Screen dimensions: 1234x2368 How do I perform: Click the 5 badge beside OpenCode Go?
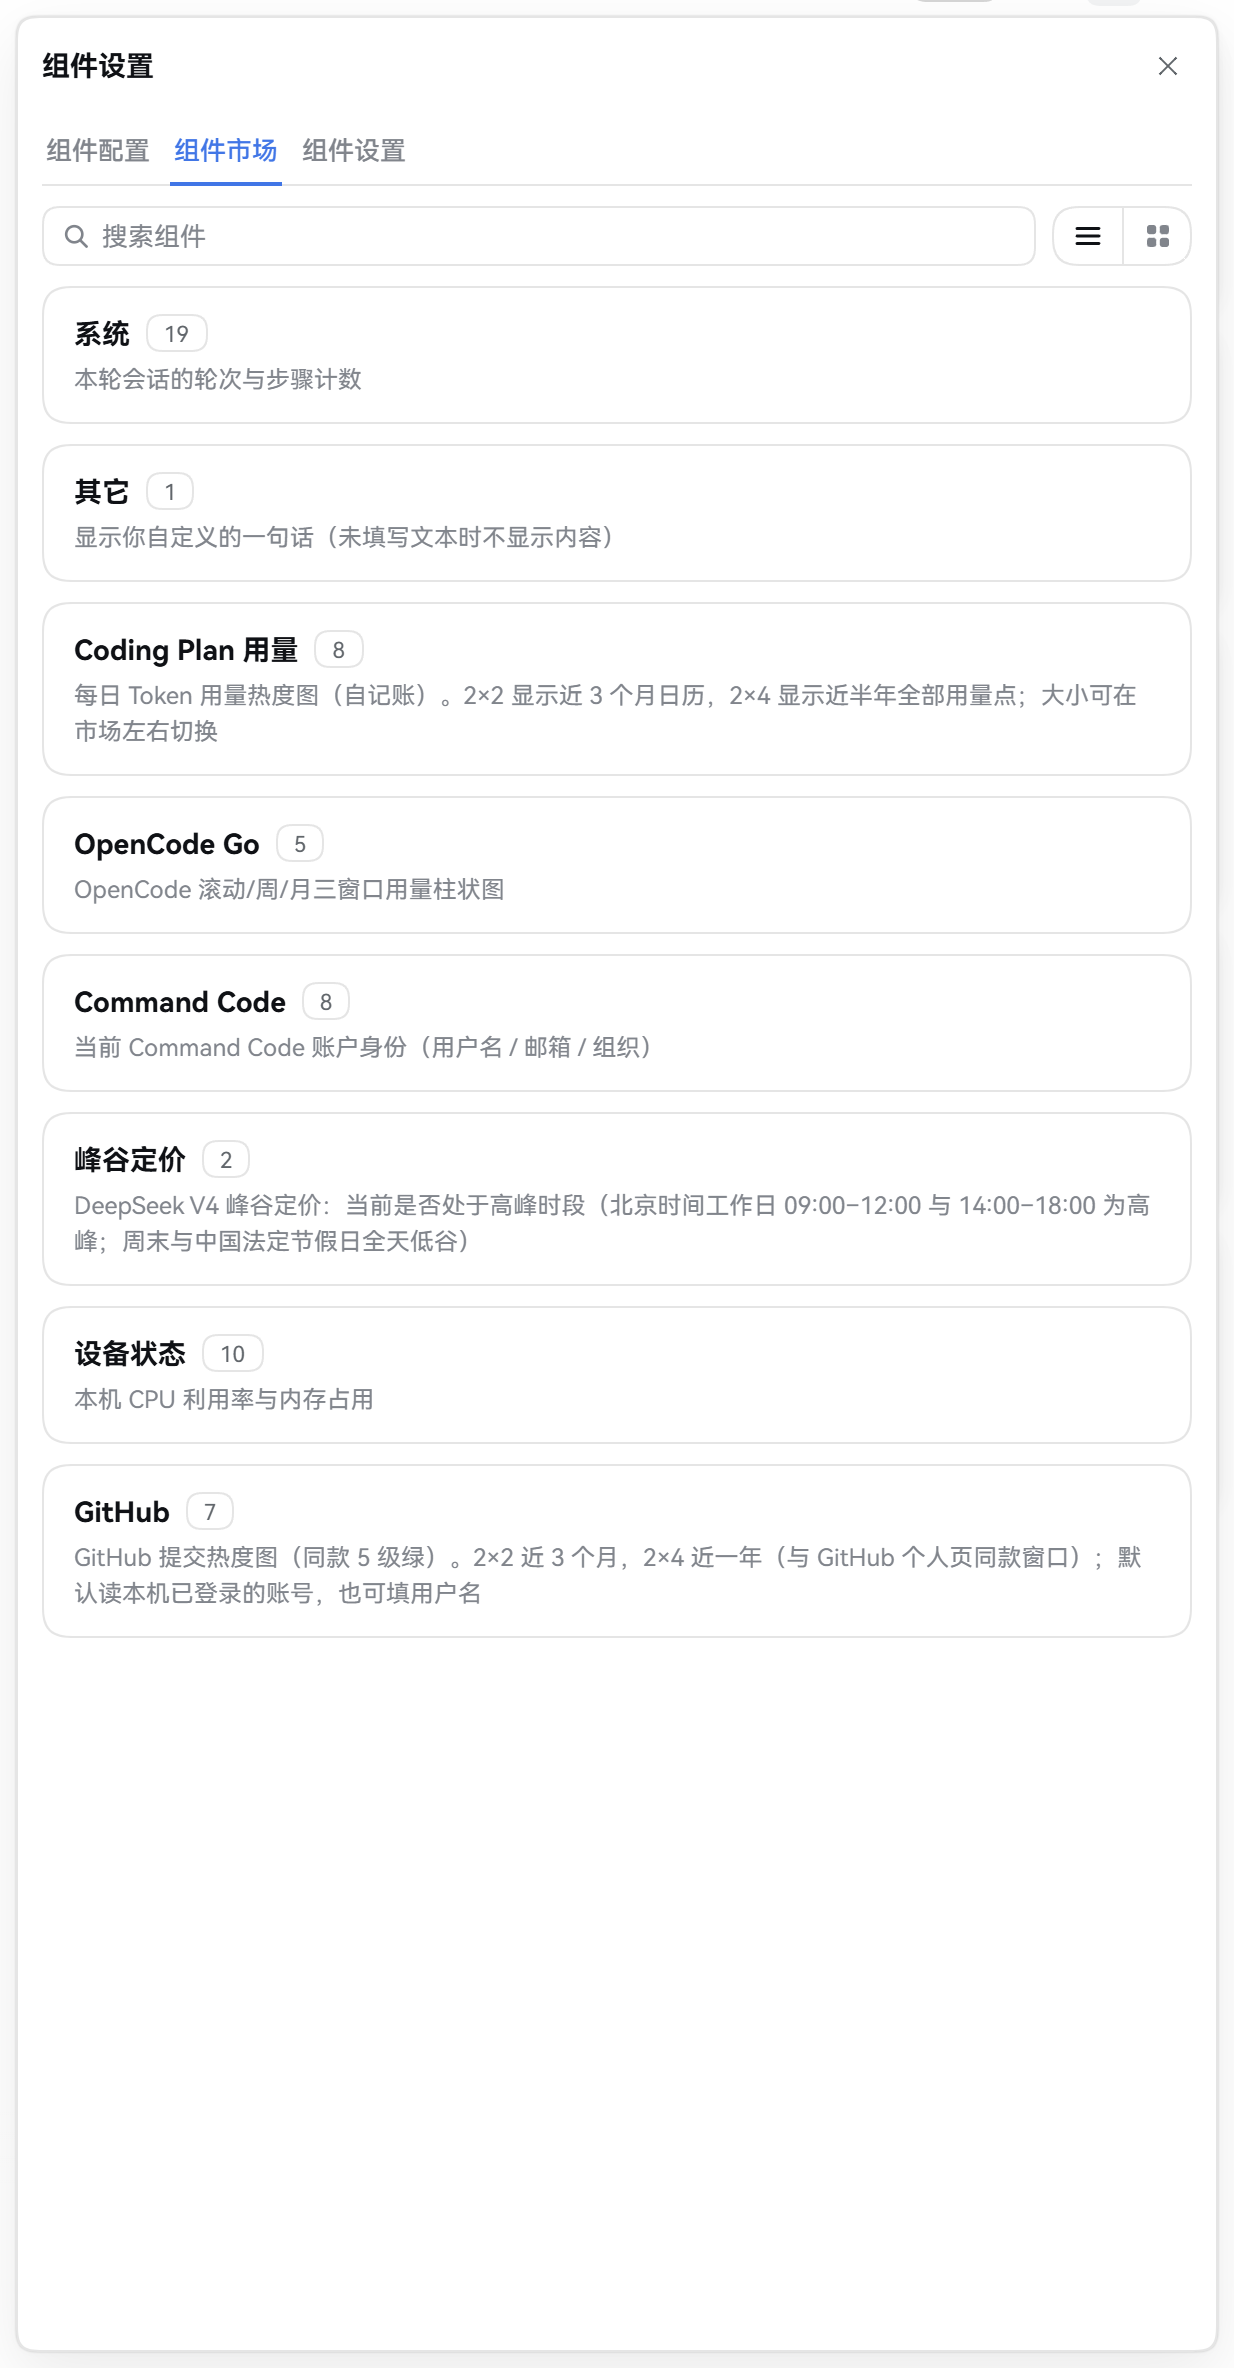pyautogui.click(x=300, y=844)
